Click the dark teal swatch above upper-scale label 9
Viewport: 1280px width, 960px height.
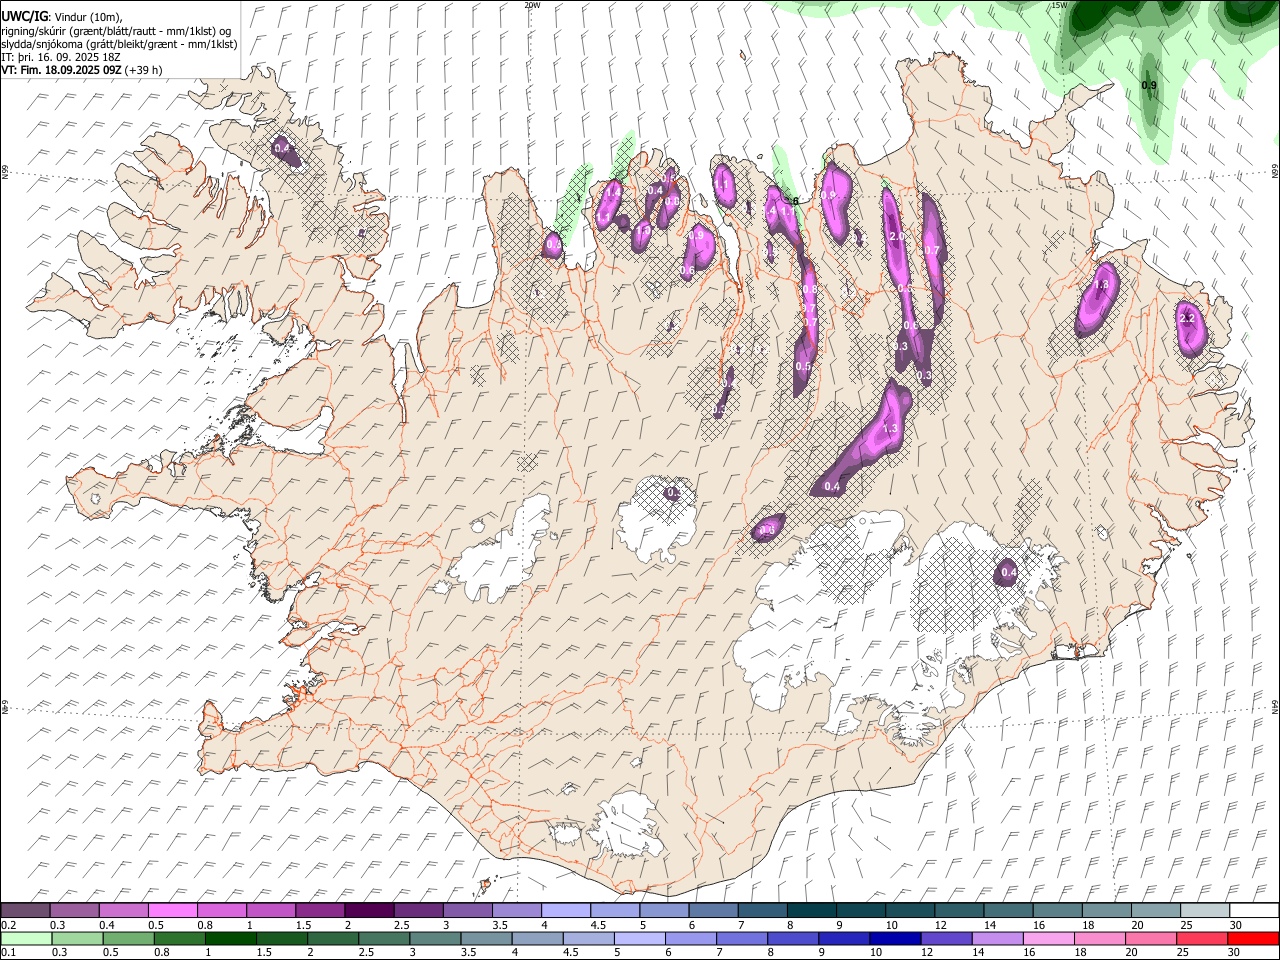point(861,910)
